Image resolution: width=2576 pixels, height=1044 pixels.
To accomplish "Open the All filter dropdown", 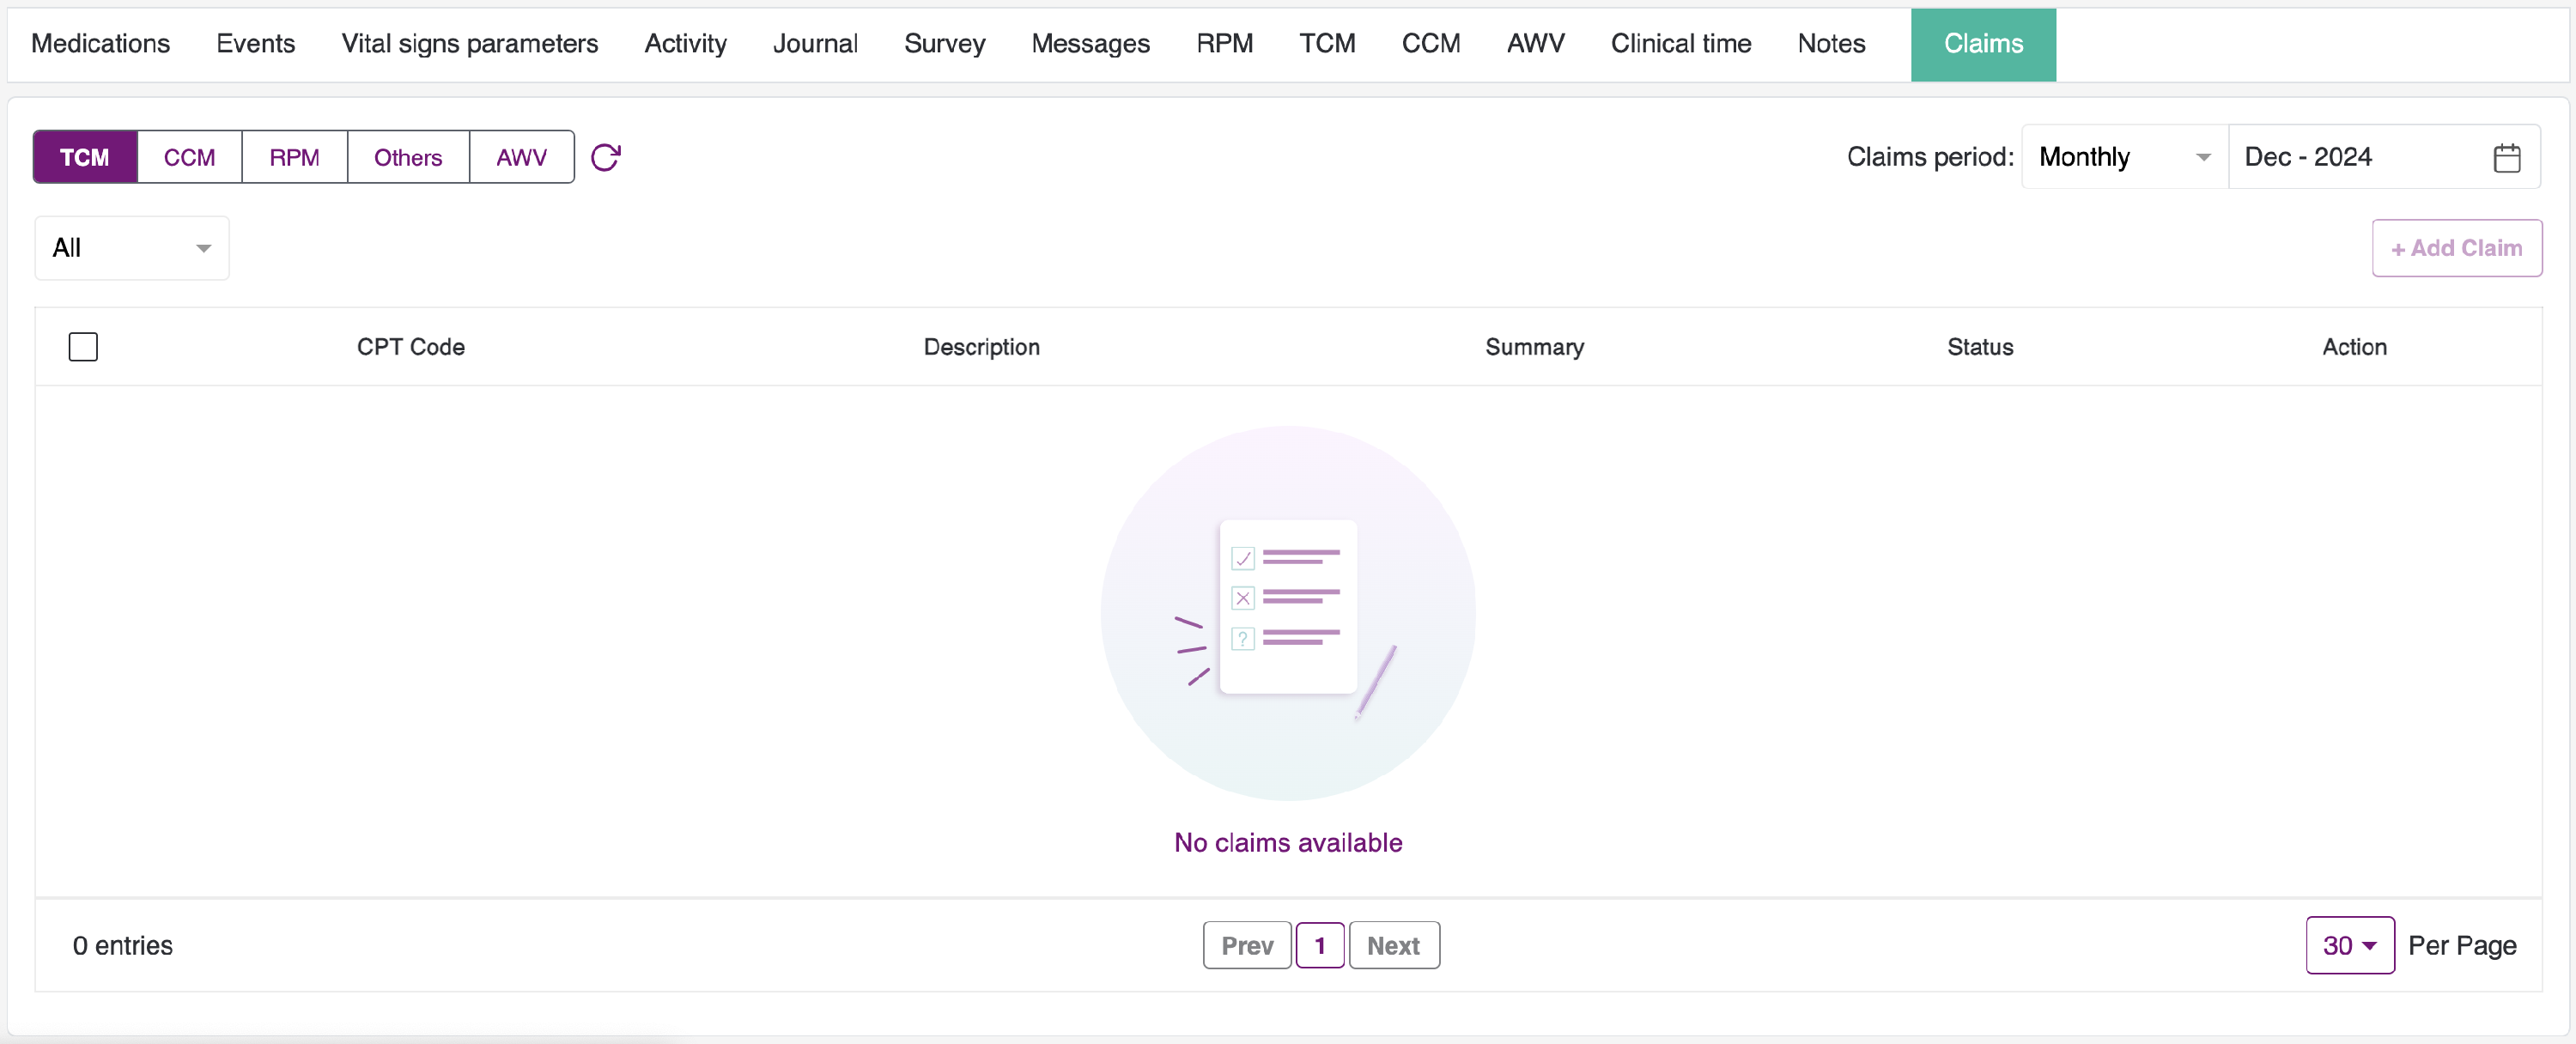I will 132,248.
